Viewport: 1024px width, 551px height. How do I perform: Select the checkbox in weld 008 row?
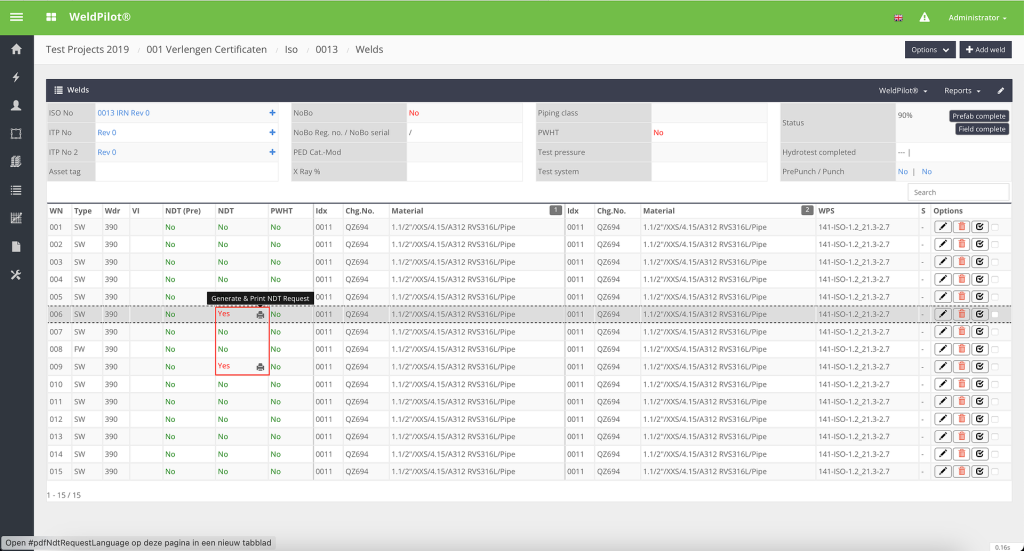click(x=995, y=350)
